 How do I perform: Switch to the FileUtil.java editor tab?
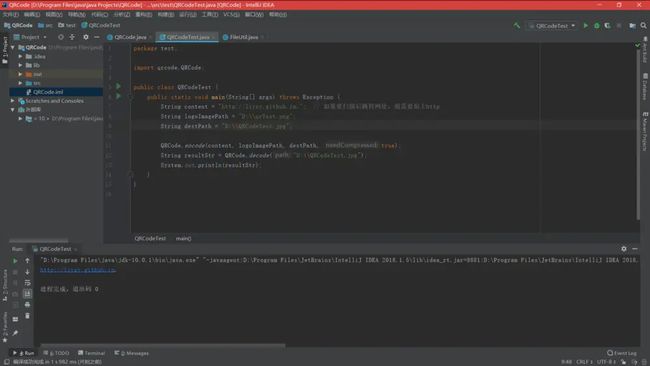243,37
